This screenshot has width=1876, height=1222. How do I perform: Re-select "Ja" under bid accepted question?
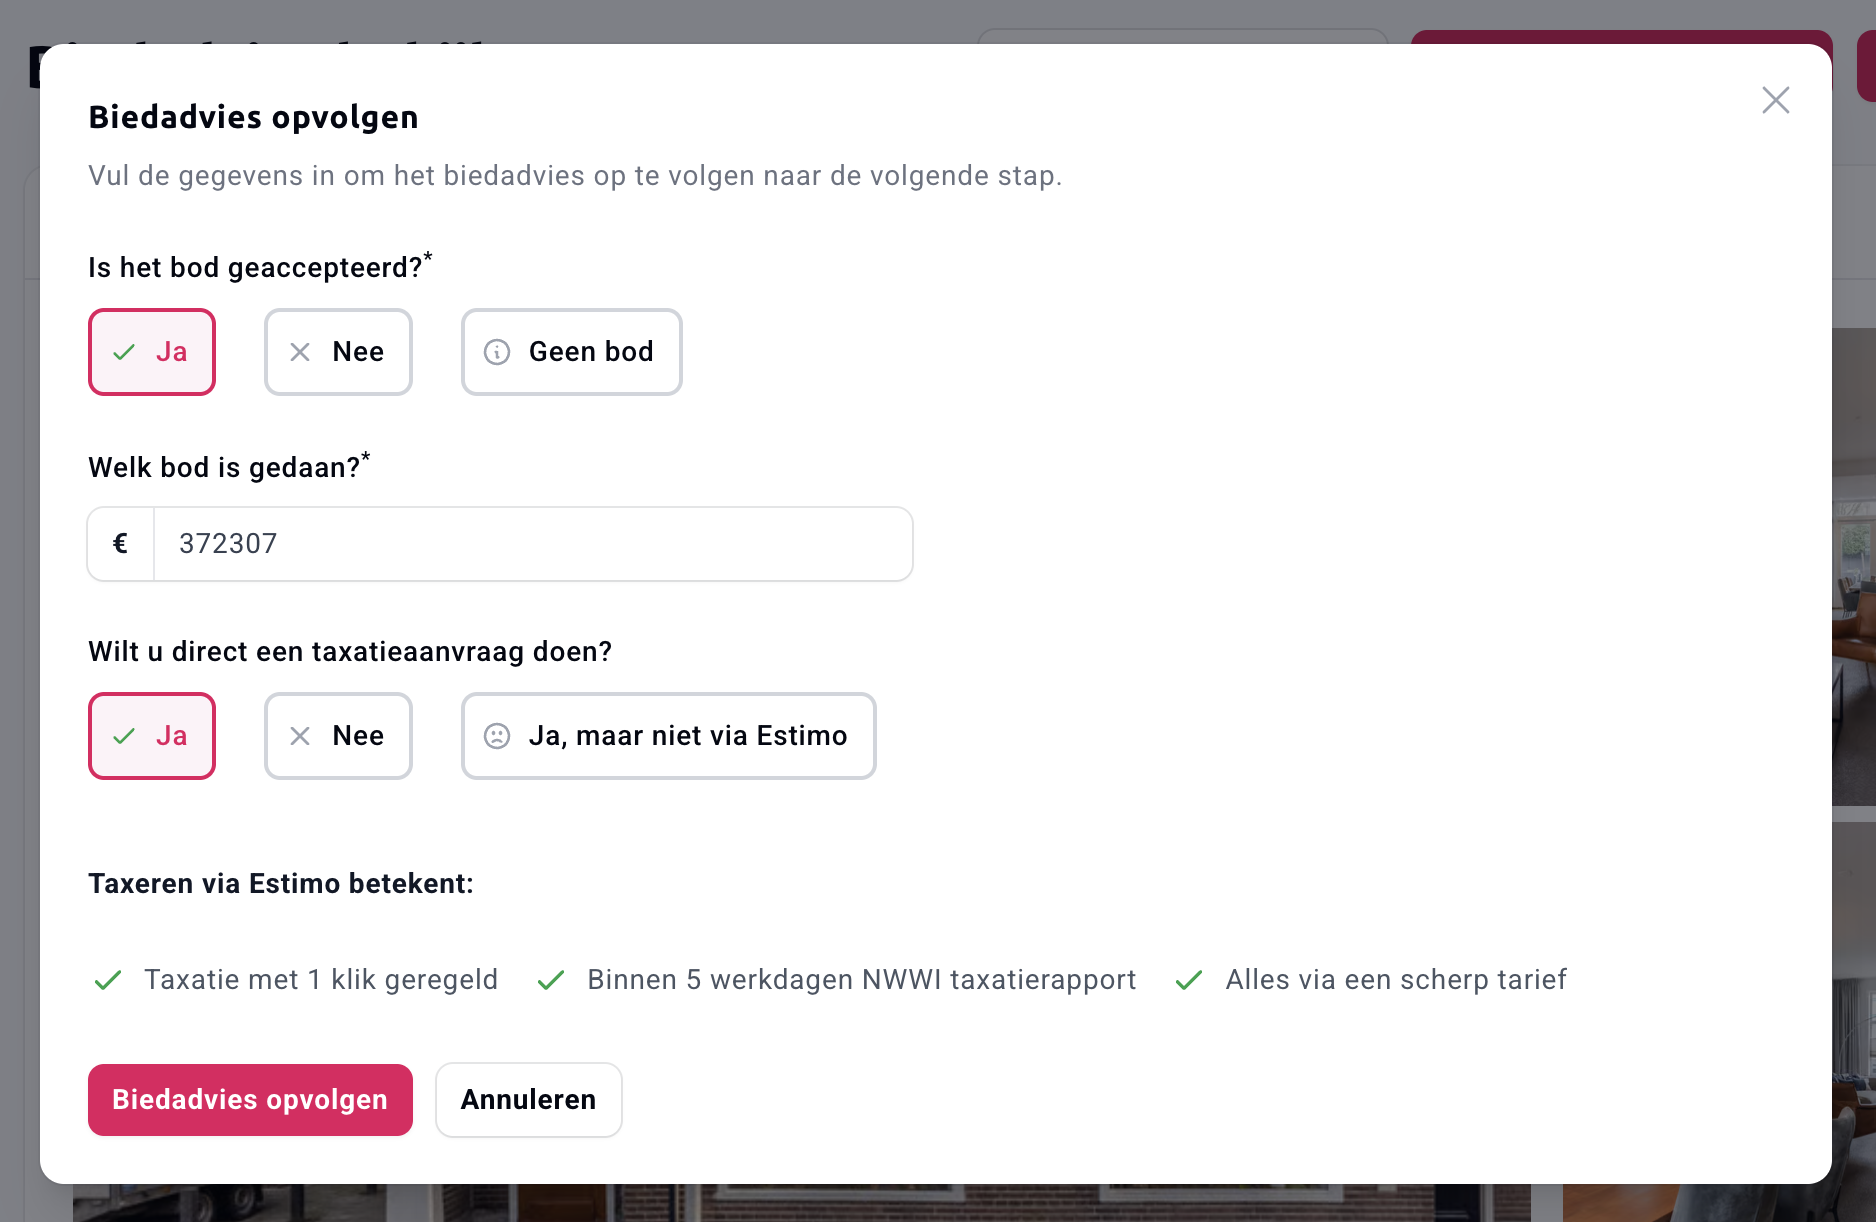click(x=152, y=352)
